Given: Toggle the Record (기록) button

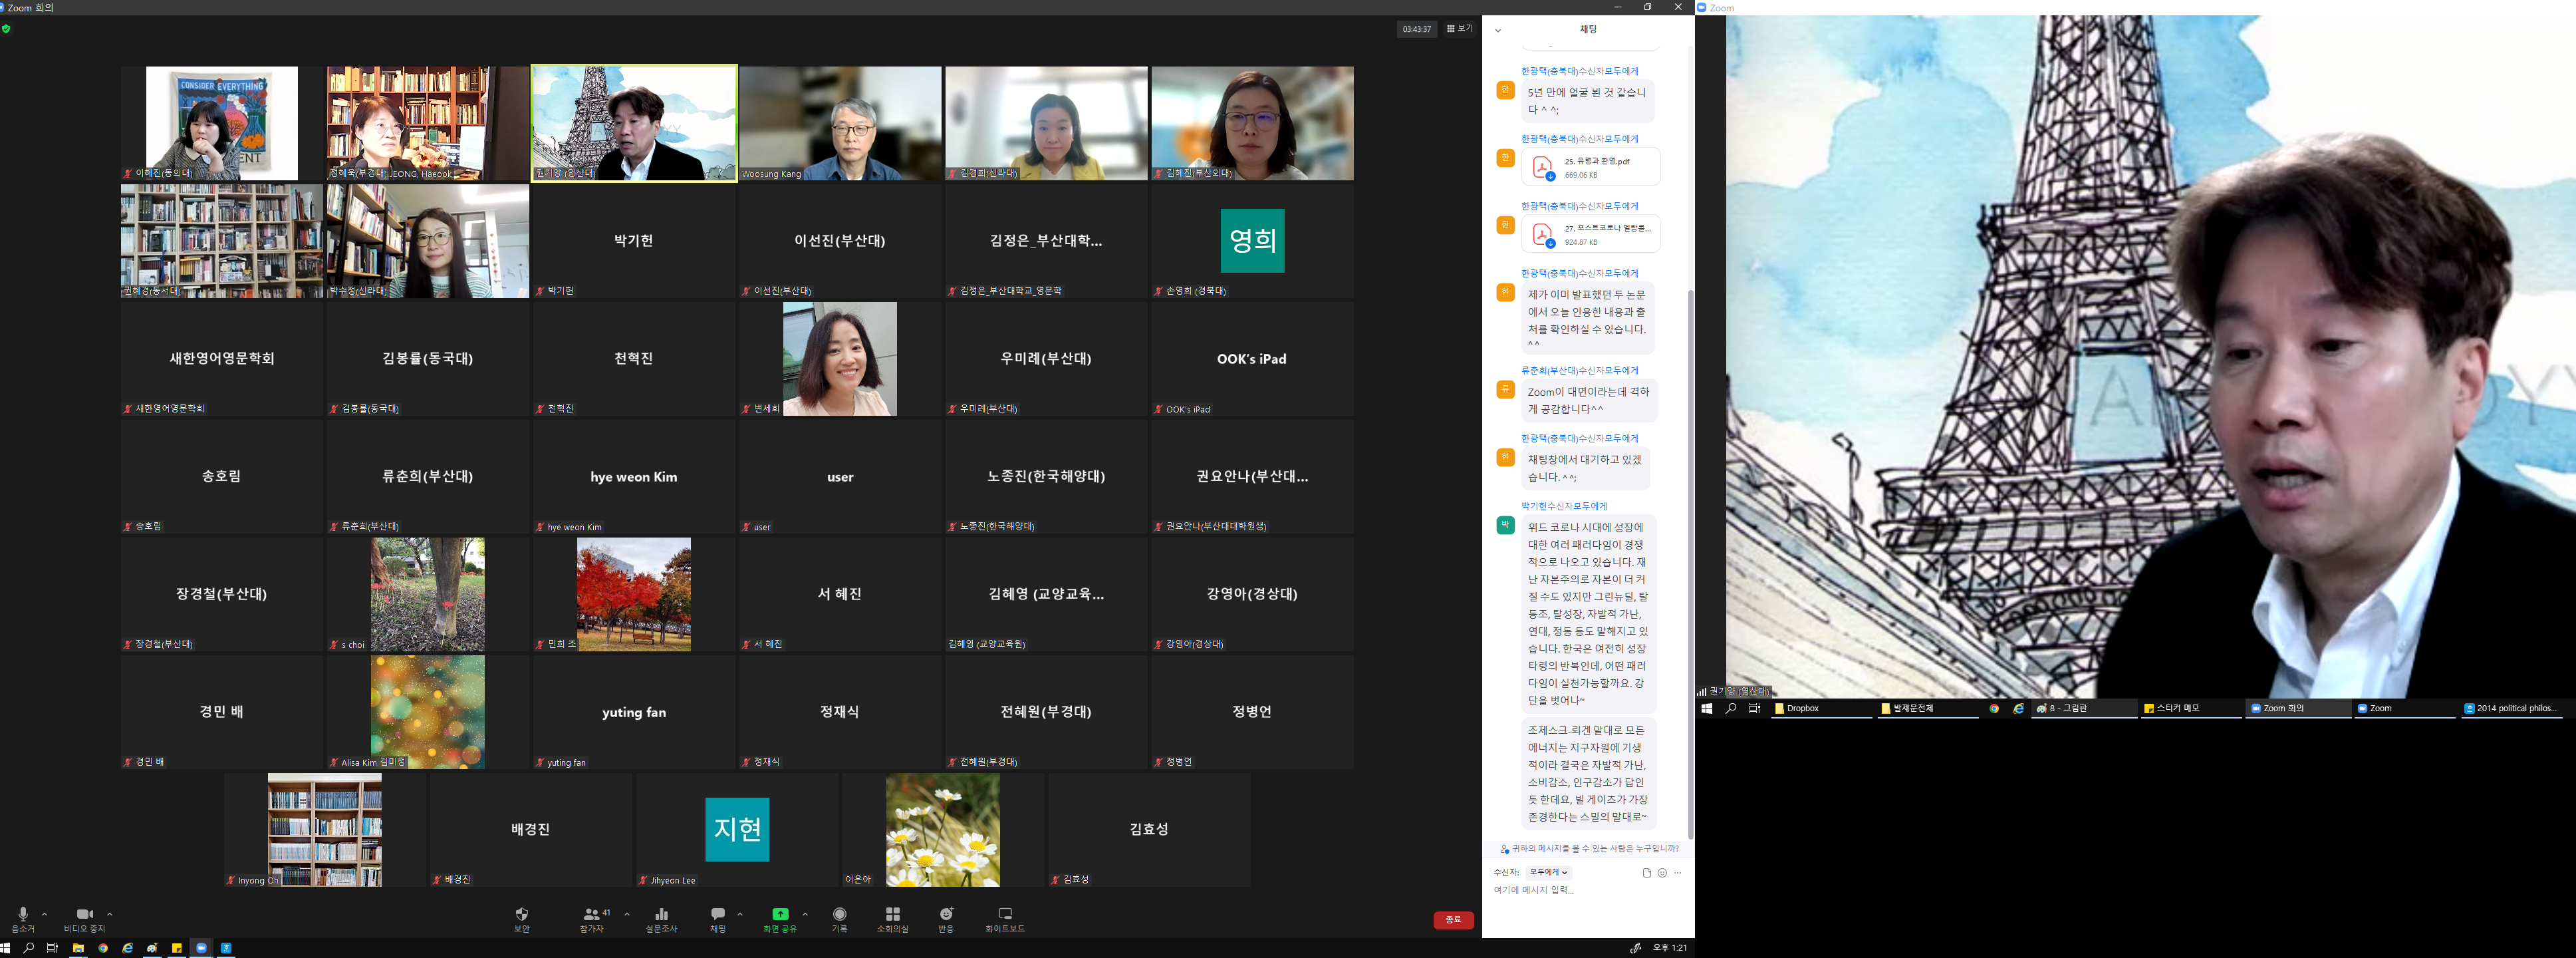Looking at the screenshot, I should (840, 914).
